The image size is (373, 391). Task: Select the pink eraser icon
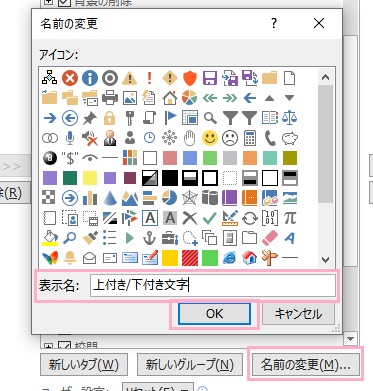[x=270, y=238]
